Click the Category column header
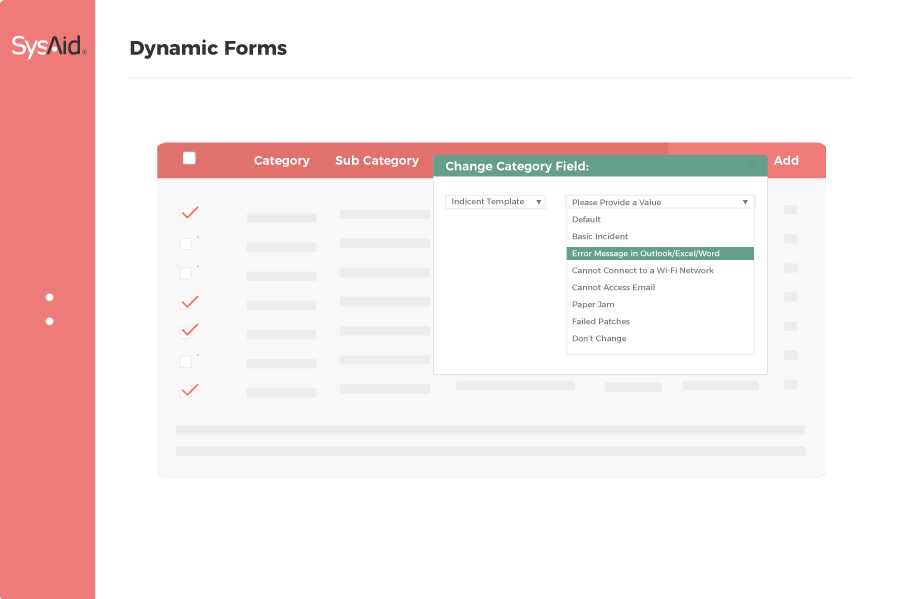The height and width of the screenshot is (599, 902). 281,161
